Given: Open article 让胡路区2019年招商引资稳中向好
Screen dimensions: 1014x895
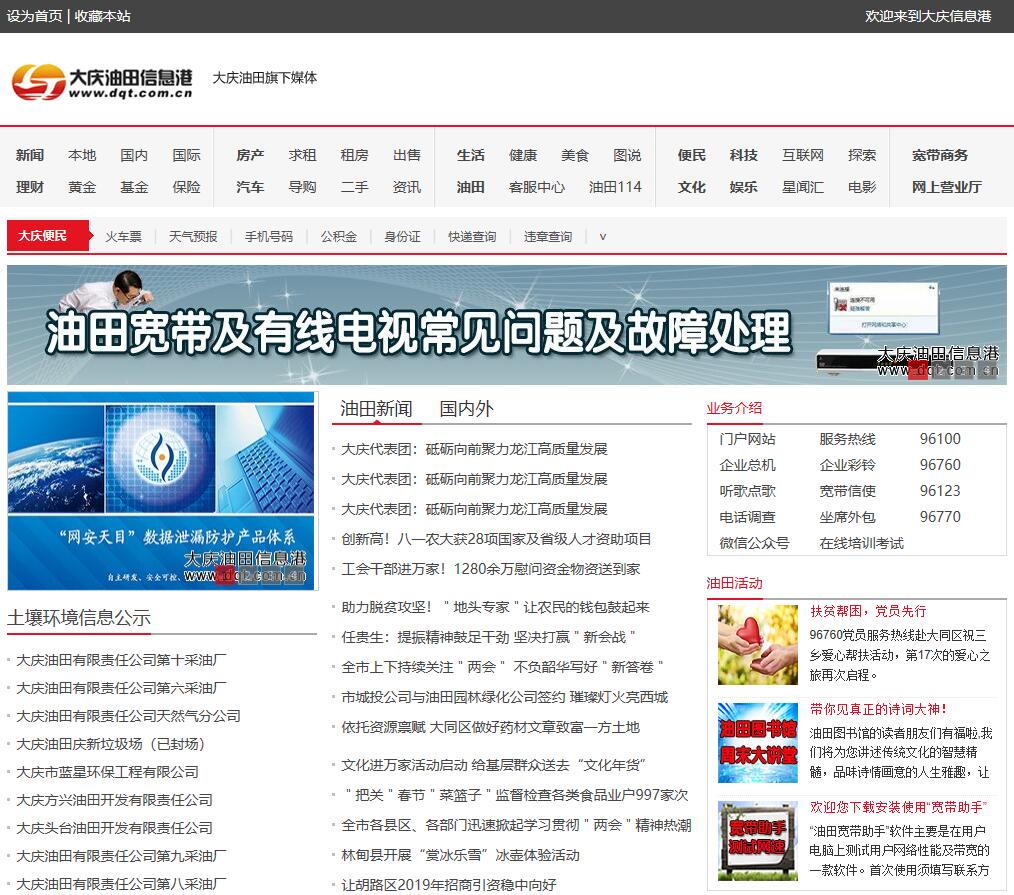Looking at the screenshot, I should (449, 885).
